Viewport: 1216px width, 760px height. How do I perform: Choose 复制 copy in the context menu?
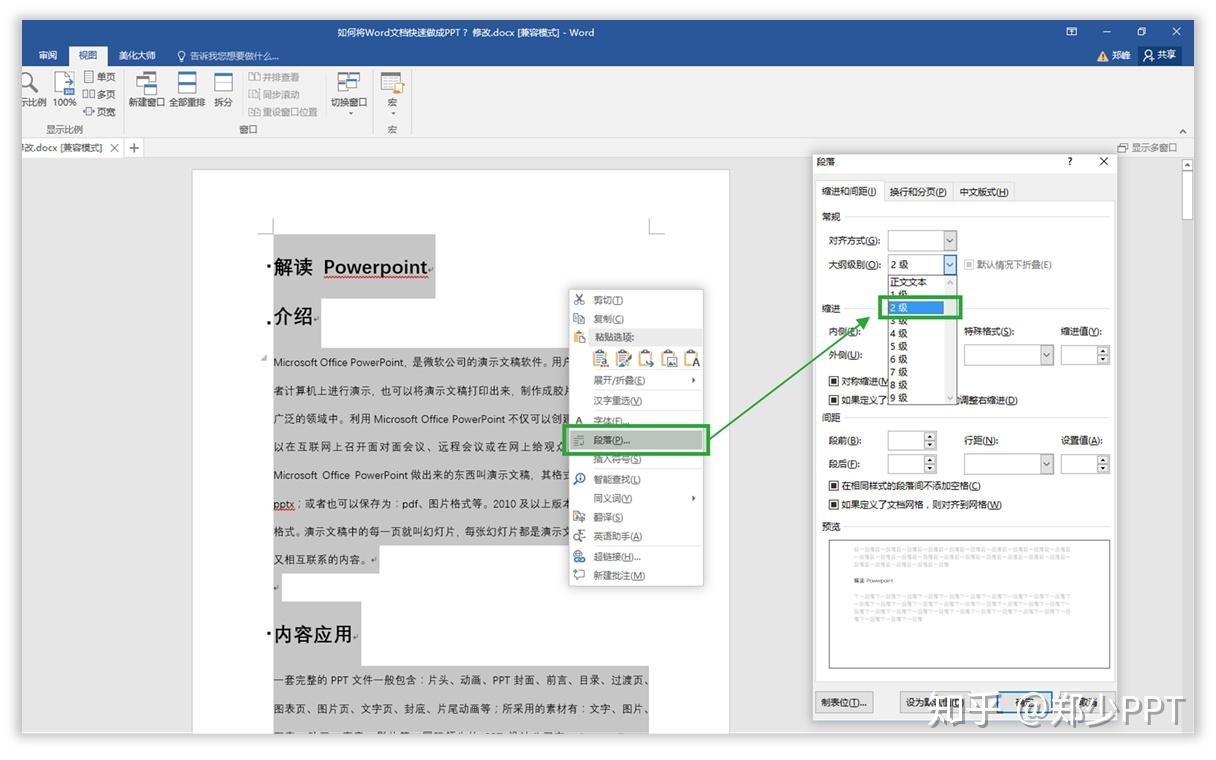coord(637,319)
